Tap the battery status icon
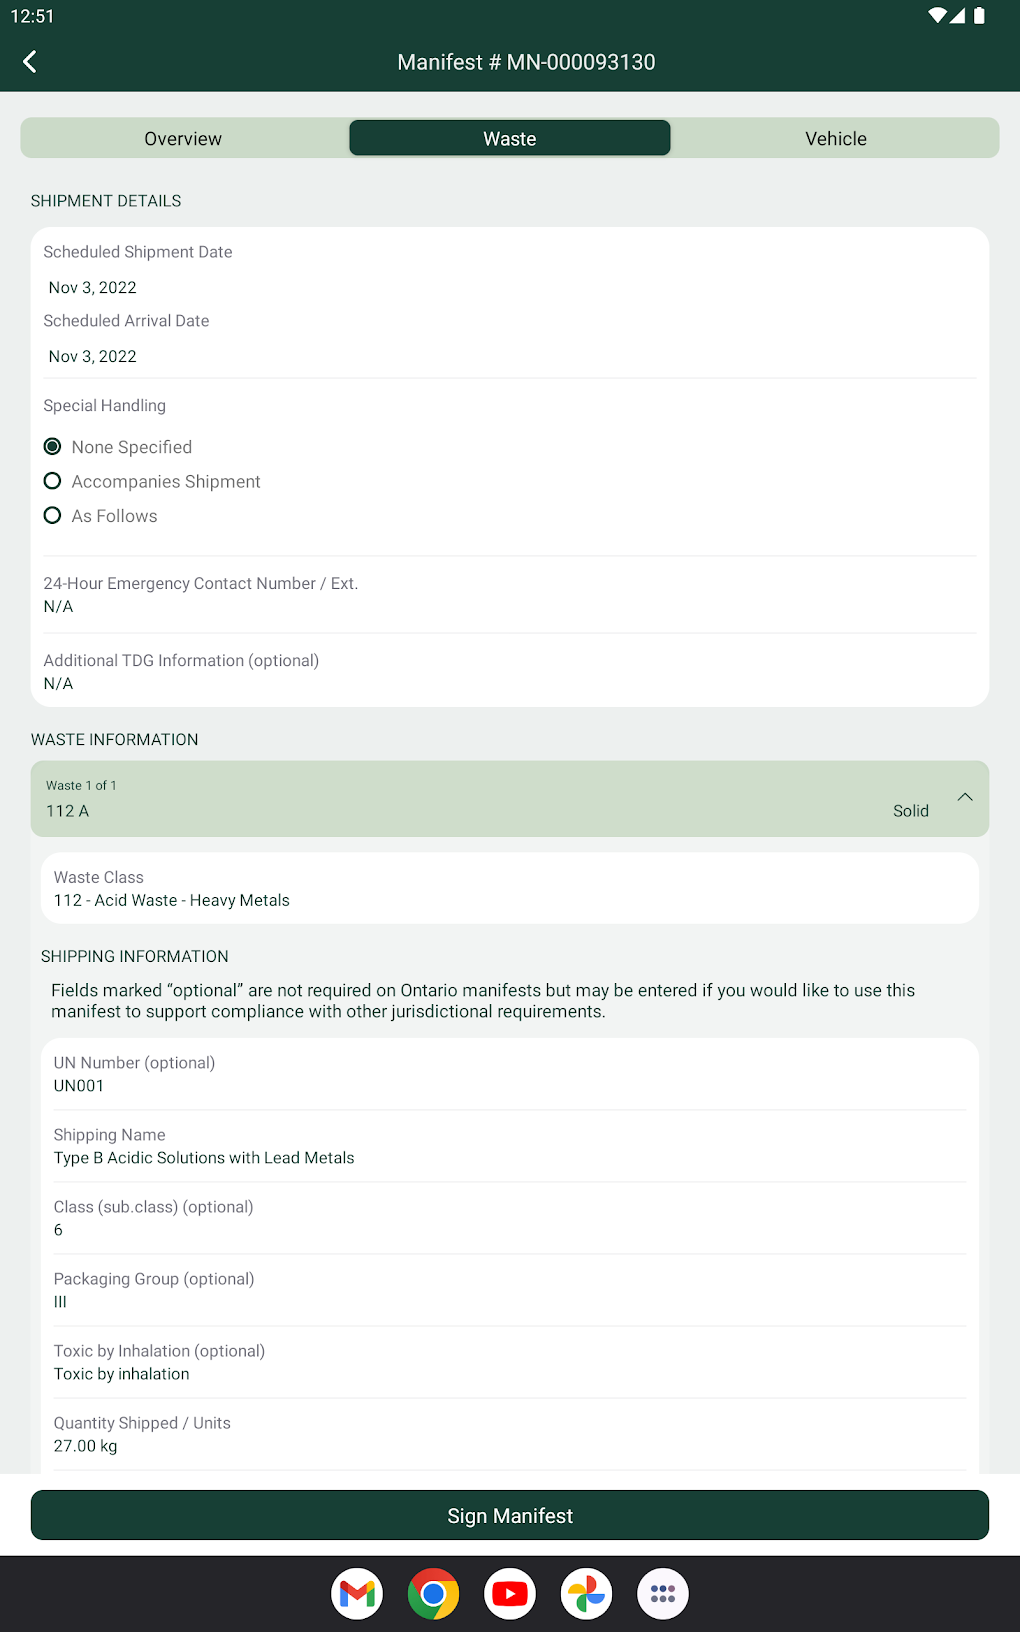Viewport: 1020px width, 1632px height. click(980, 16)
